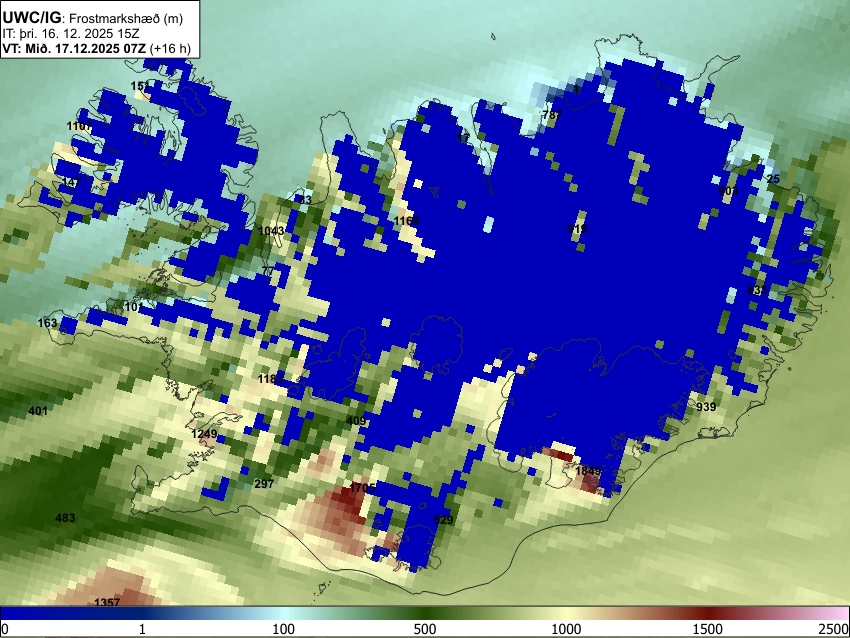Click the map value 147
Screen dimensions: 850x638
(x=72, y=182)
